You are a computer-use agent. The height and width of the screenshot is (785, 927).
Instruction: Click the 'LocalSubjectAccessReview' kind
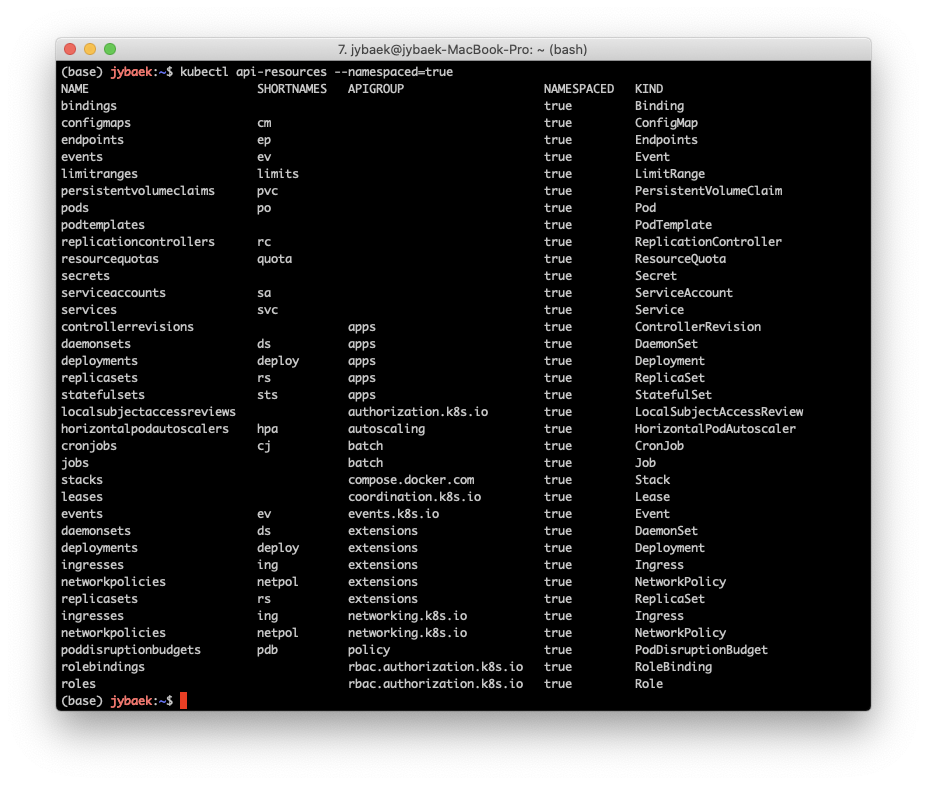[719, 412]
